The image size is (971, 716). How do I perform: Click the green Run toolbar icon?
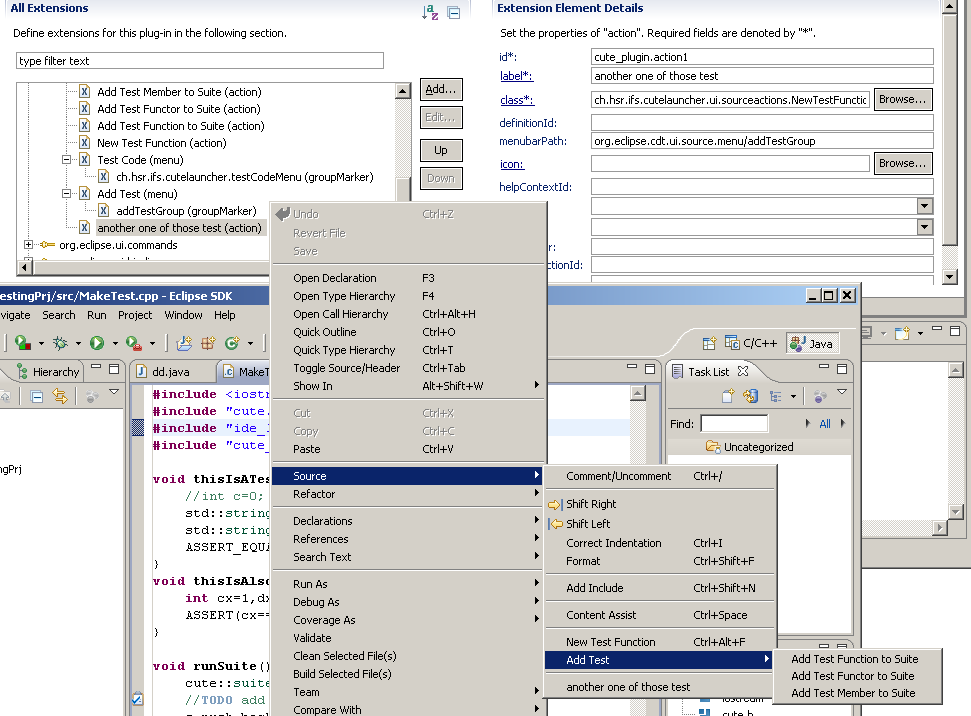click(x=97, y=343)
